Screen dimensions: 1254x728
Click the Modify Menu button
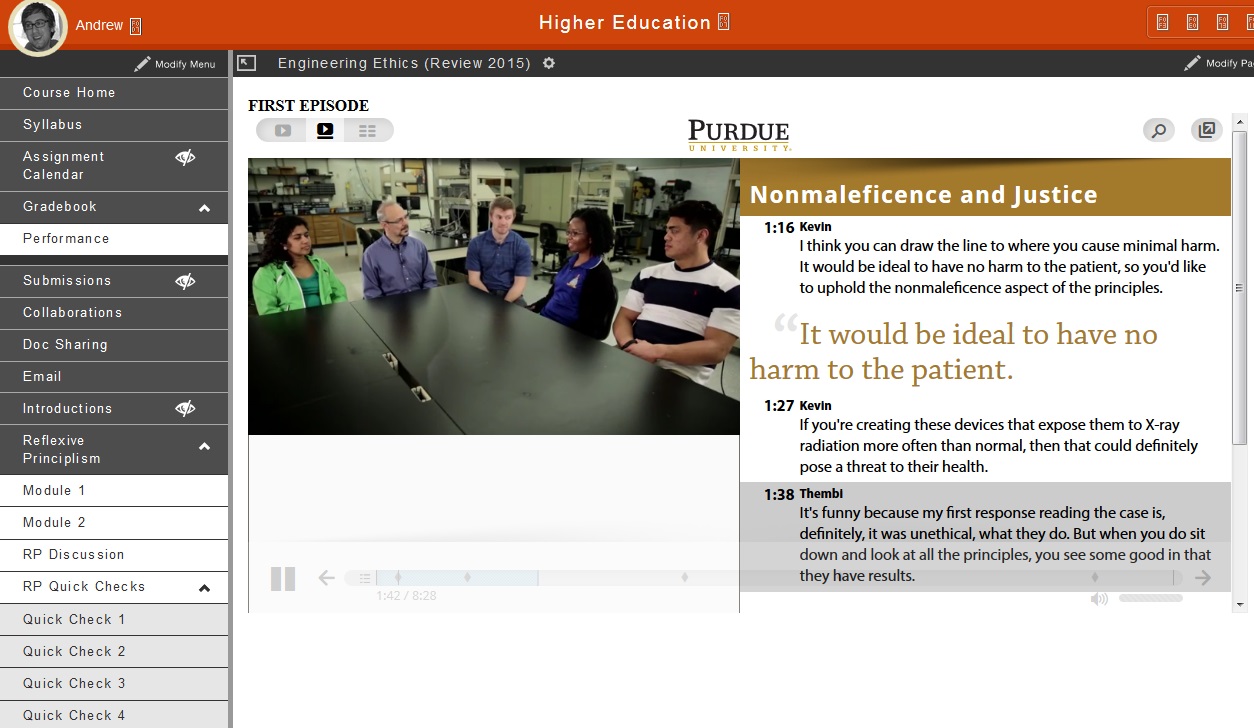tap(176, 64)
